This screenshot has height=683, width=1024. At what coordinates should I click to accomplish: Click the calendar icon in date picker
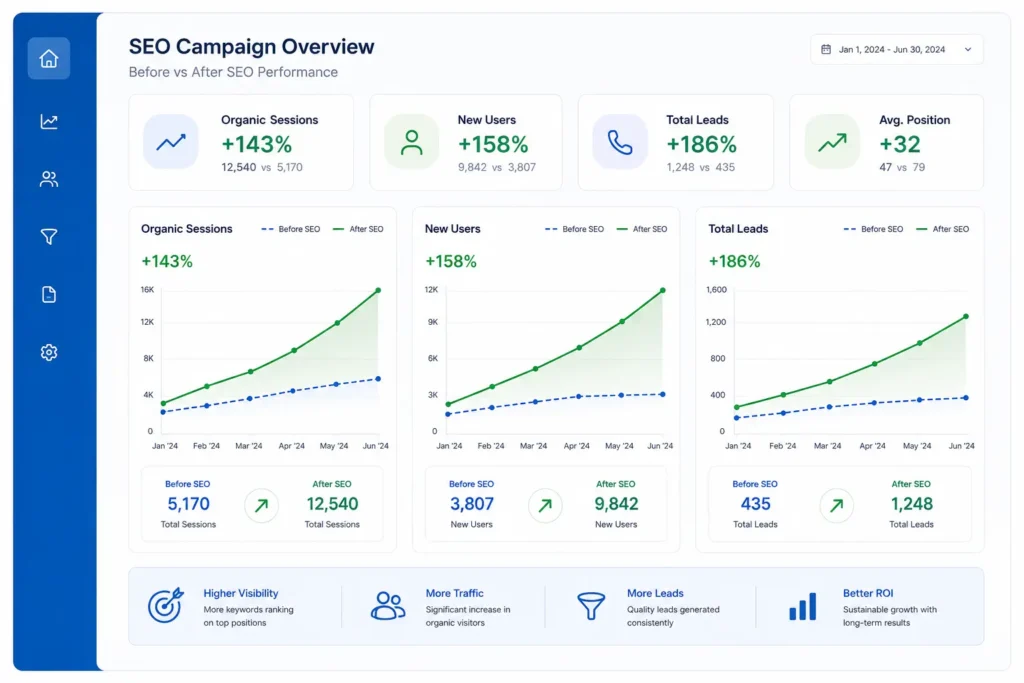(826, 50)
